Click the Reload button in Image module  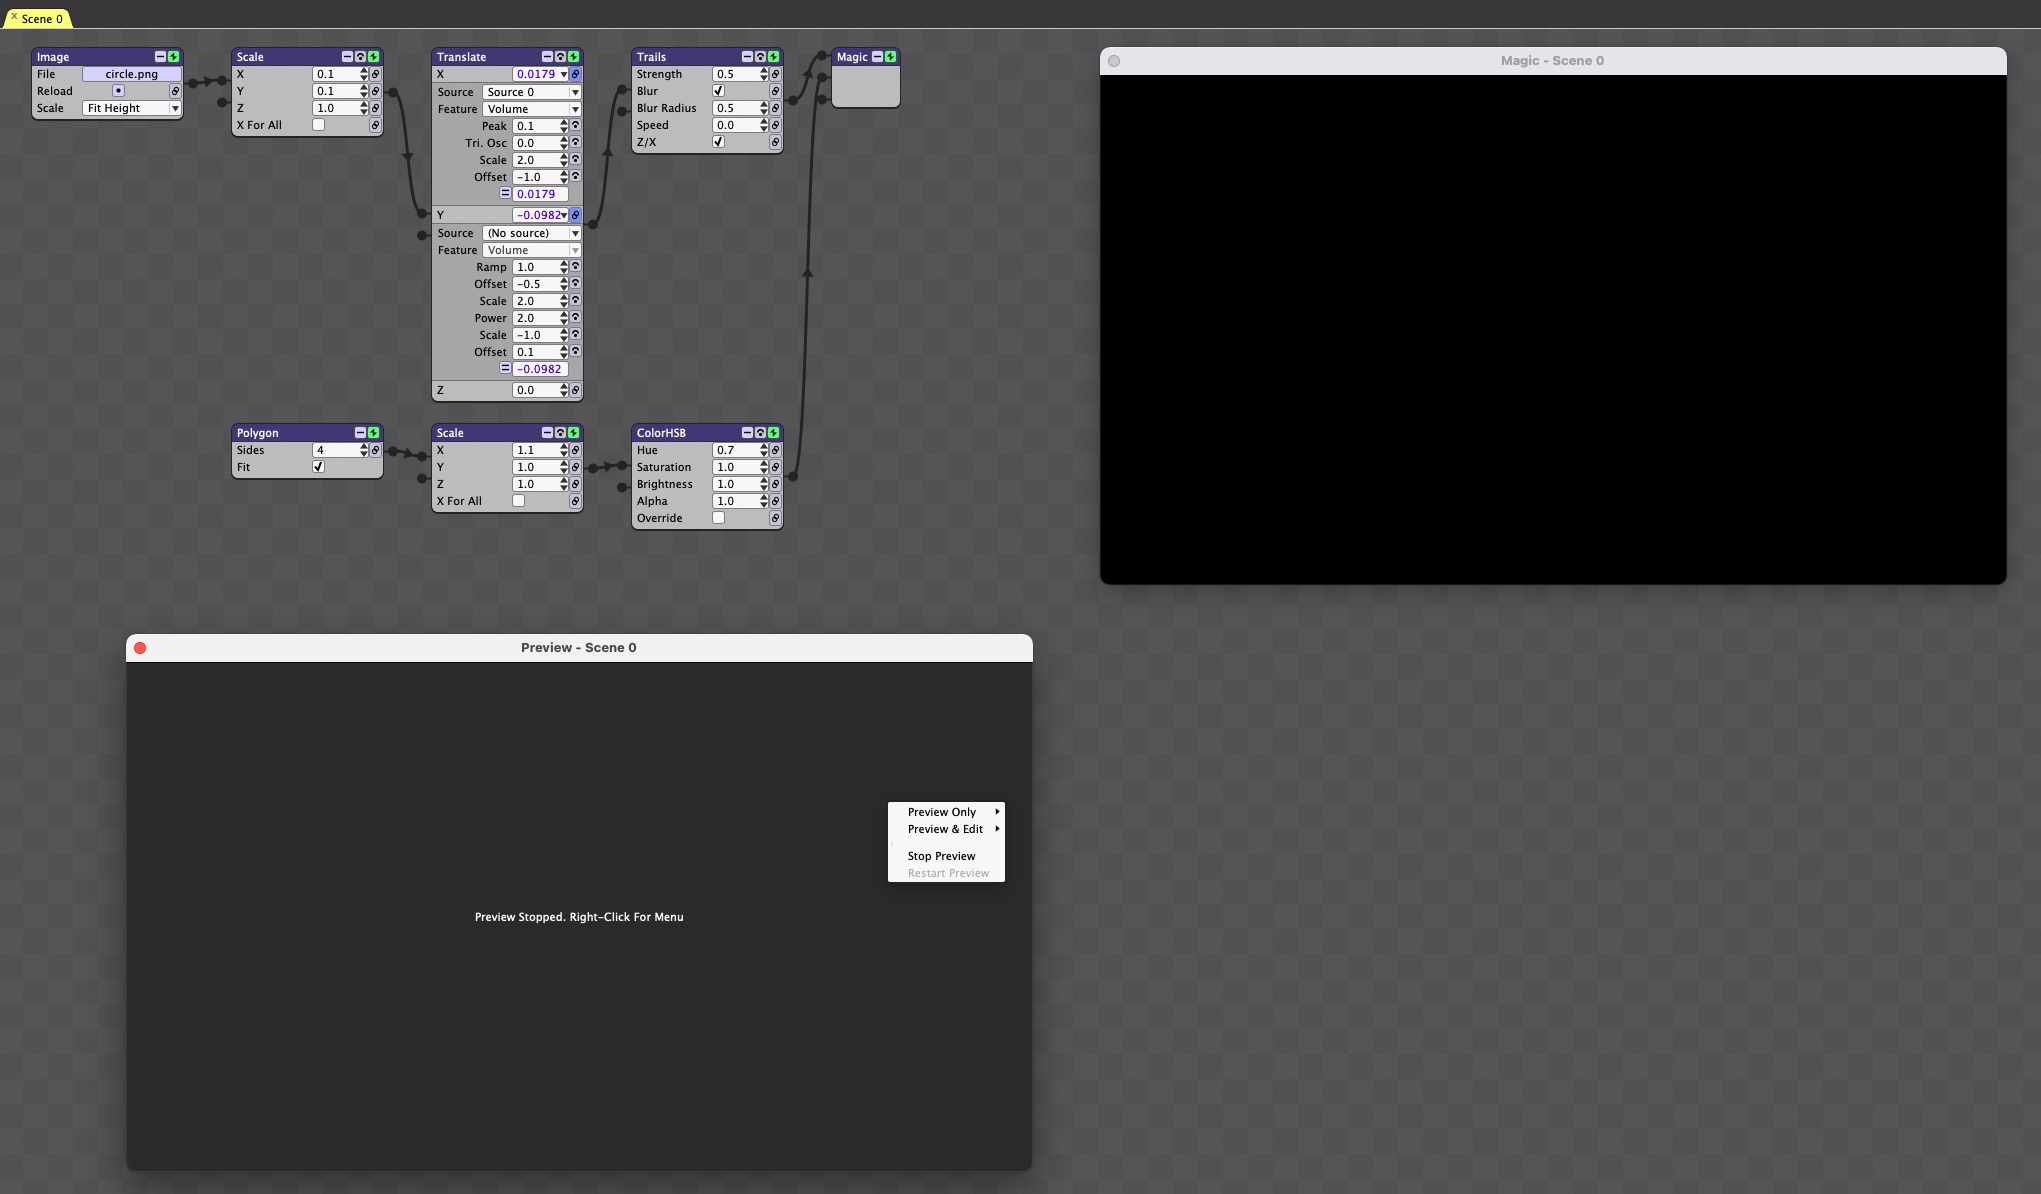(x=118, y=91)
